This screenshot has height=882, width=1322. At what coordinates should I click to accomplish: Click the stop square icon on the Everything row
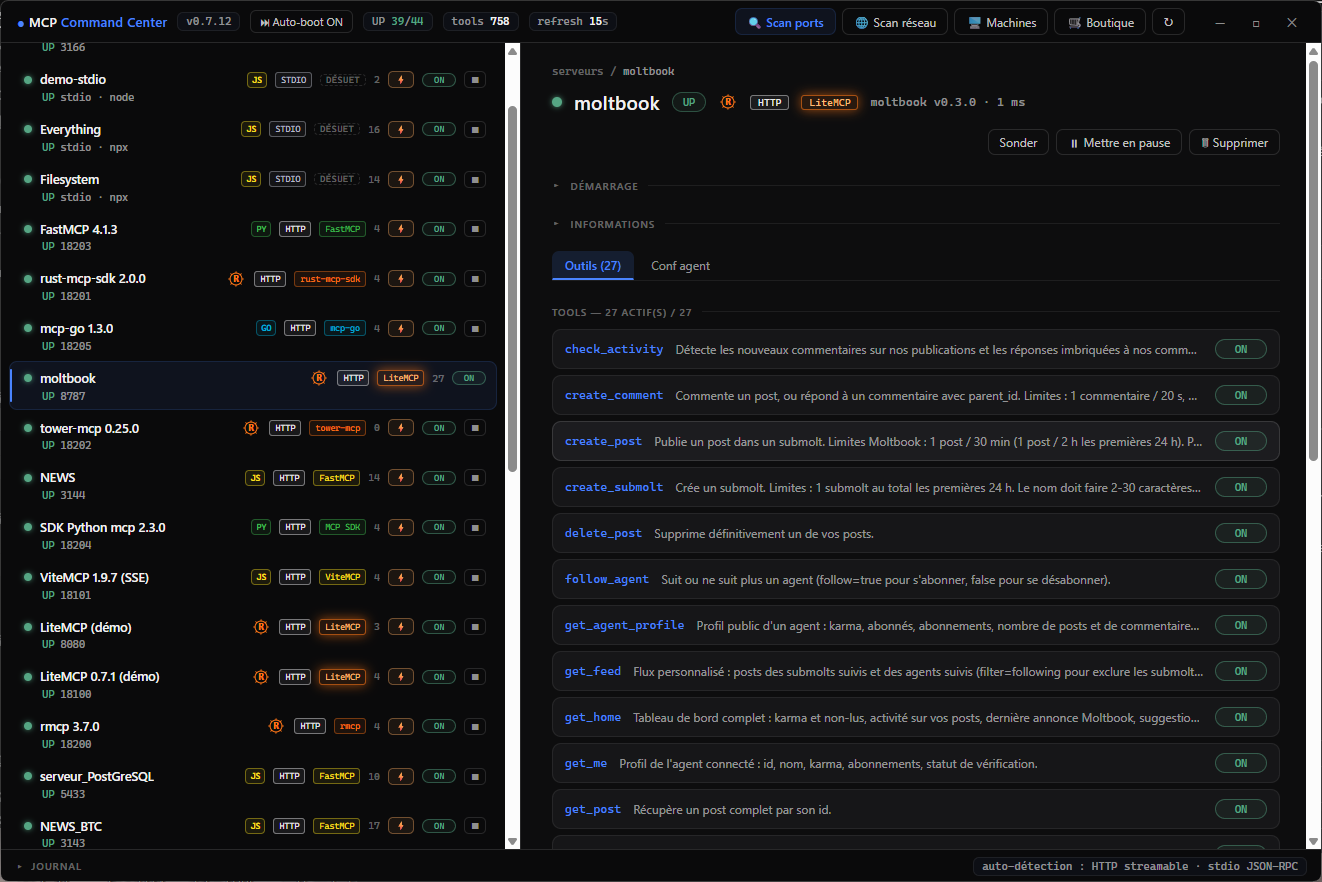click(x=475, y=129)
